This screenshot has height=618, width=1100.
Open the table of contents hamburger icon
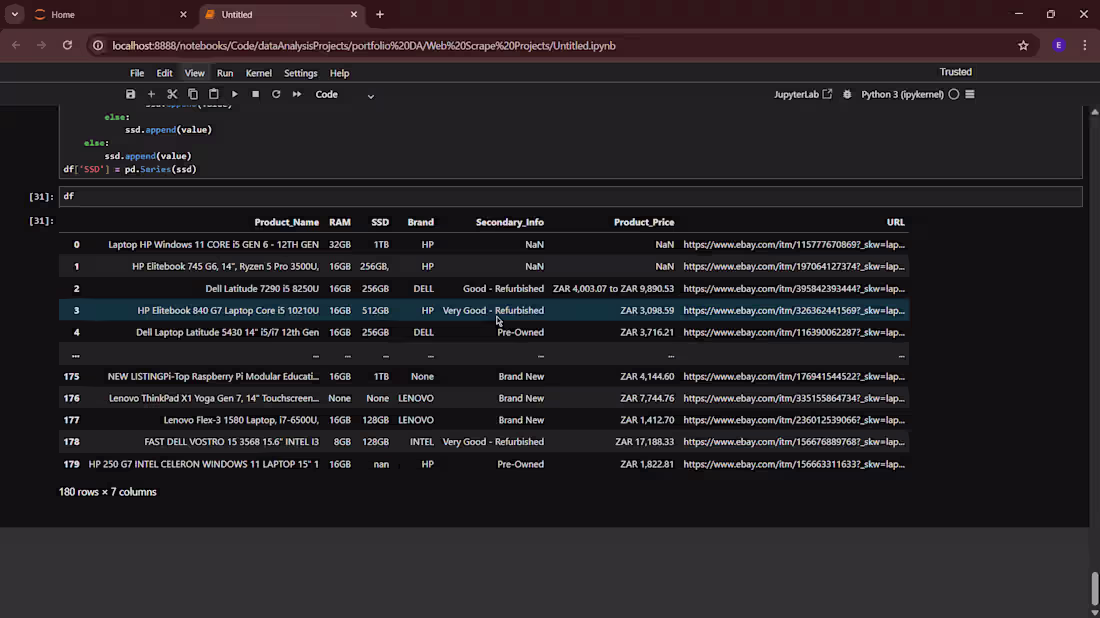[970, 94]
